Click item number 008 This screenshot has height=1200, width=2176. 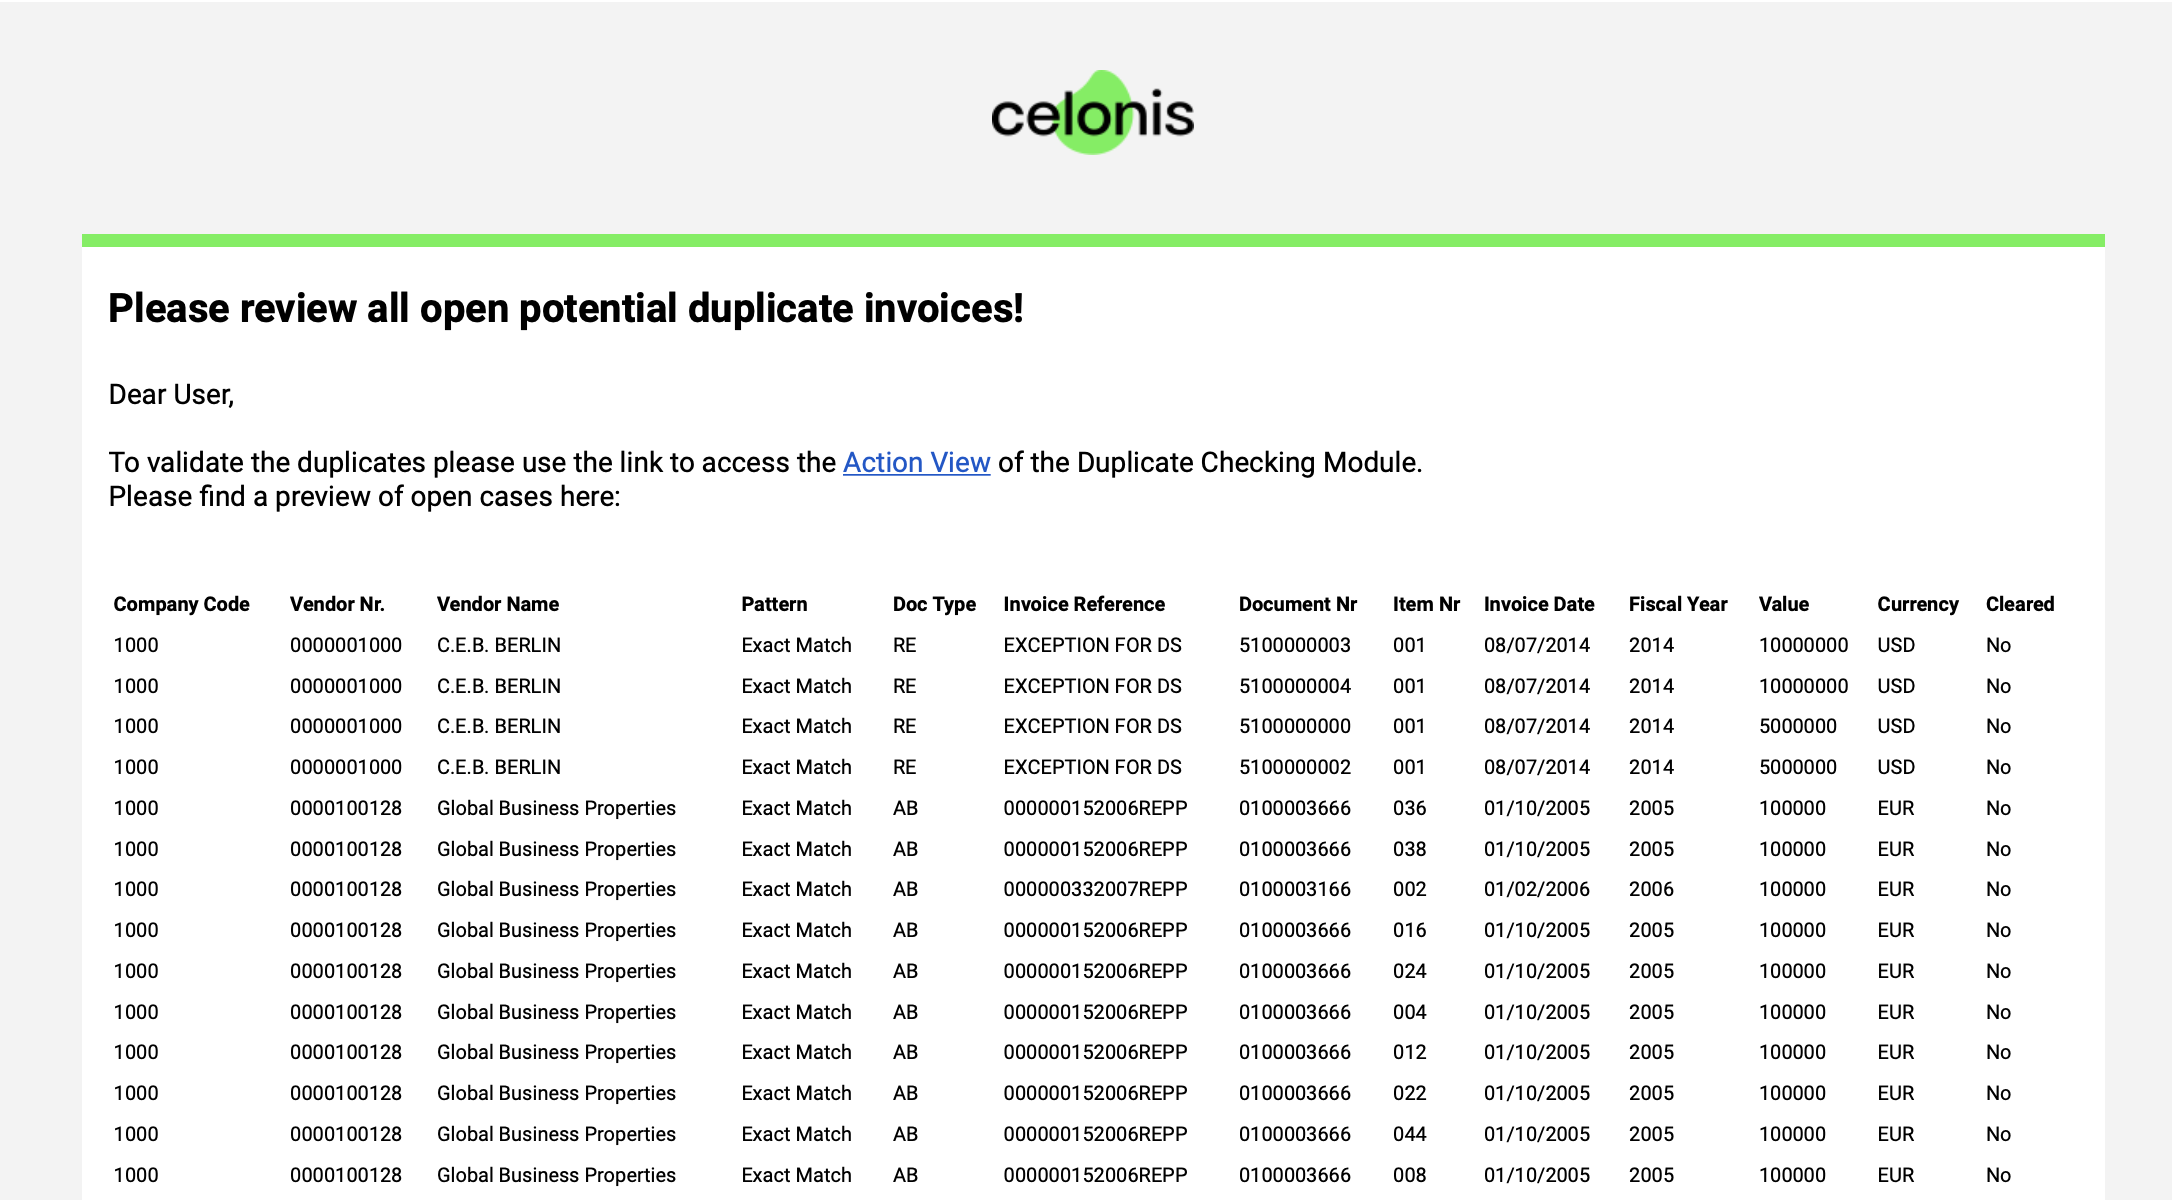1409,1175
